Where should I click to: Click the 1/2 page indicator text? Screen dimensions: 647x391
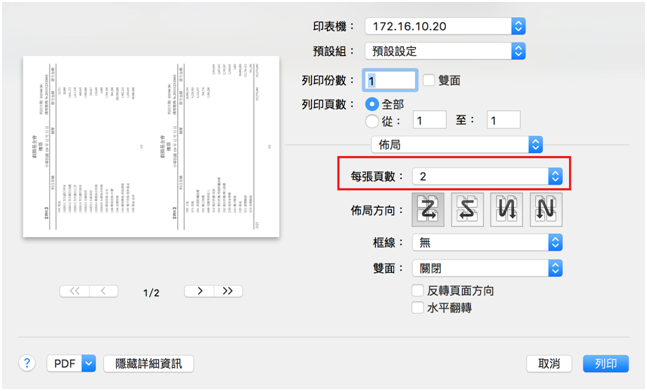coord(151,292)
